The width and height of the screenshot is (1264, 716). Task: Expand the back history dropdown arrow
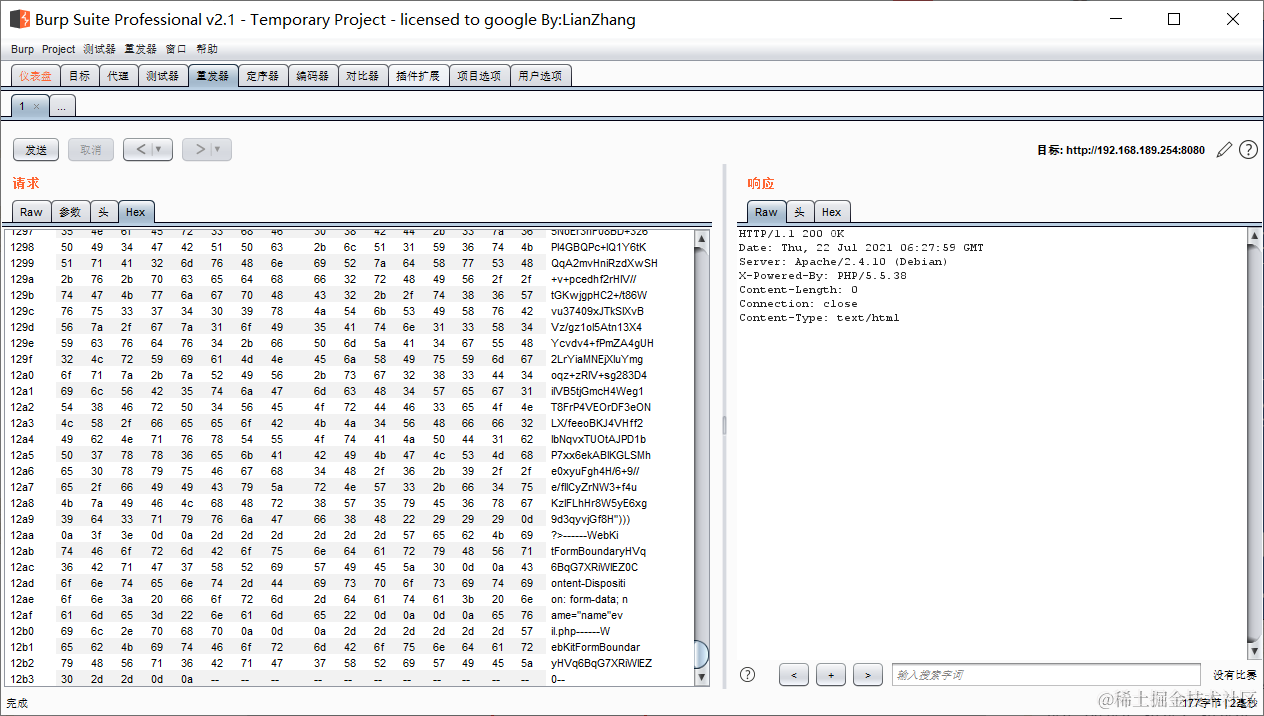[160, 150]
